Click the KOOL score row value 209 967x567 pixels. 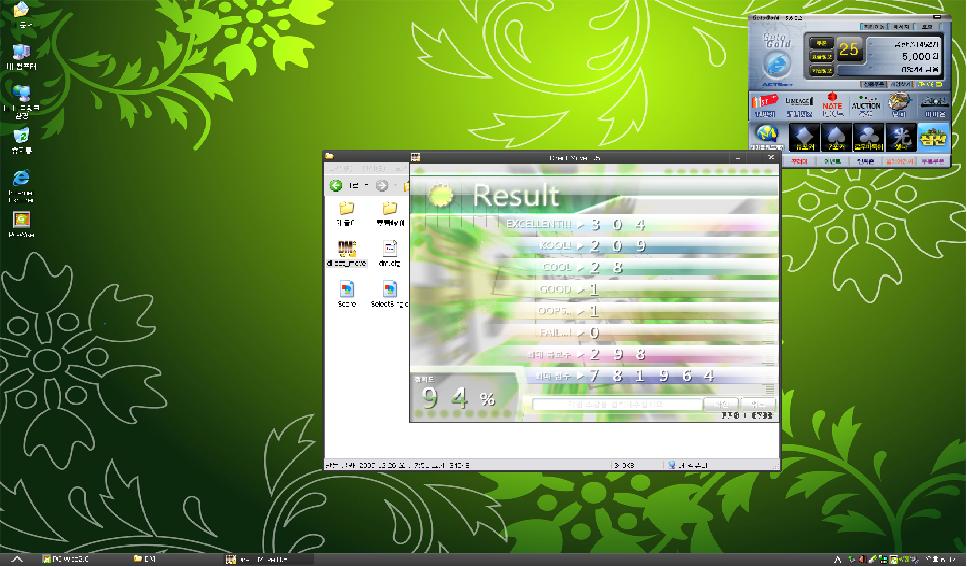tap(617, 246)
